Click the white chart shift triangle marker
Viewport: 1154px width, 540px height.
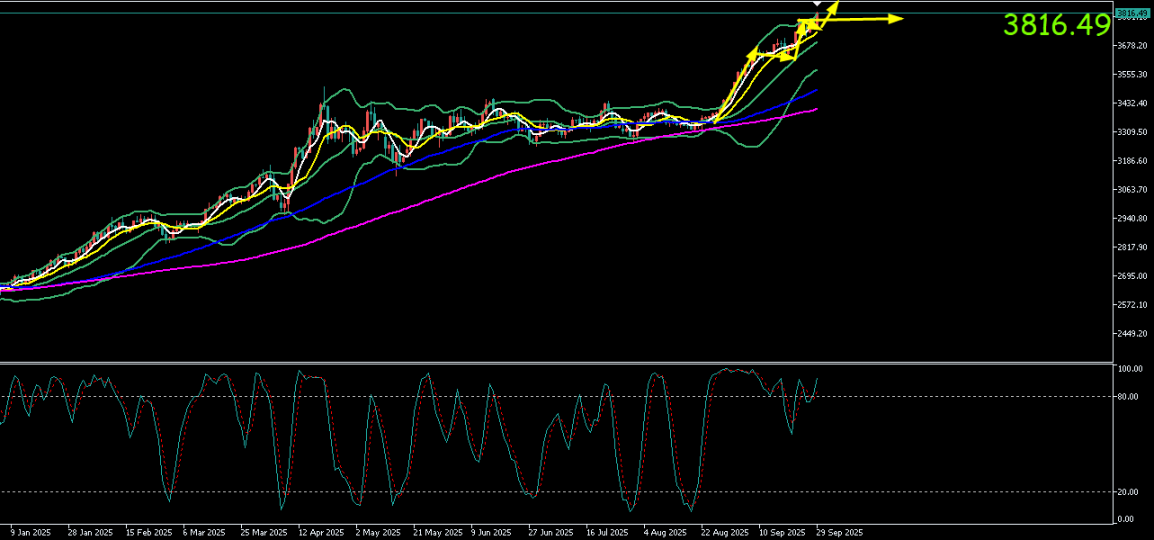pos(817,4)
